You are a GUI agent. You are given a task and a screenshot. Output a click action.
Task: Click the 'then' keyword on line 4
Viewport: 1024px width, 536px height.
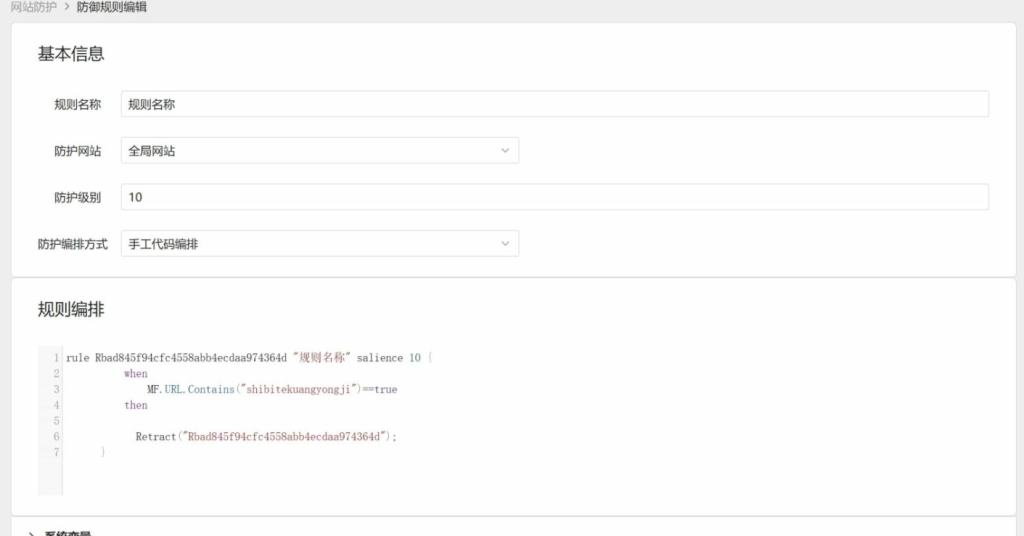coord(136,405)
